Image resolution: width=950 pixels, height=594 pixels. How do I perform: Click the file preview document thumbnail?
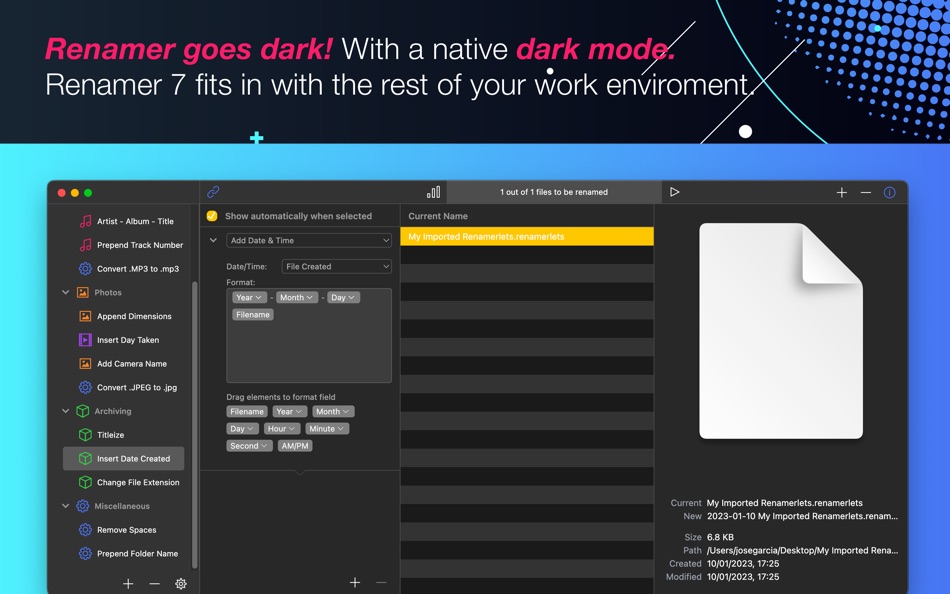[781, 331]
